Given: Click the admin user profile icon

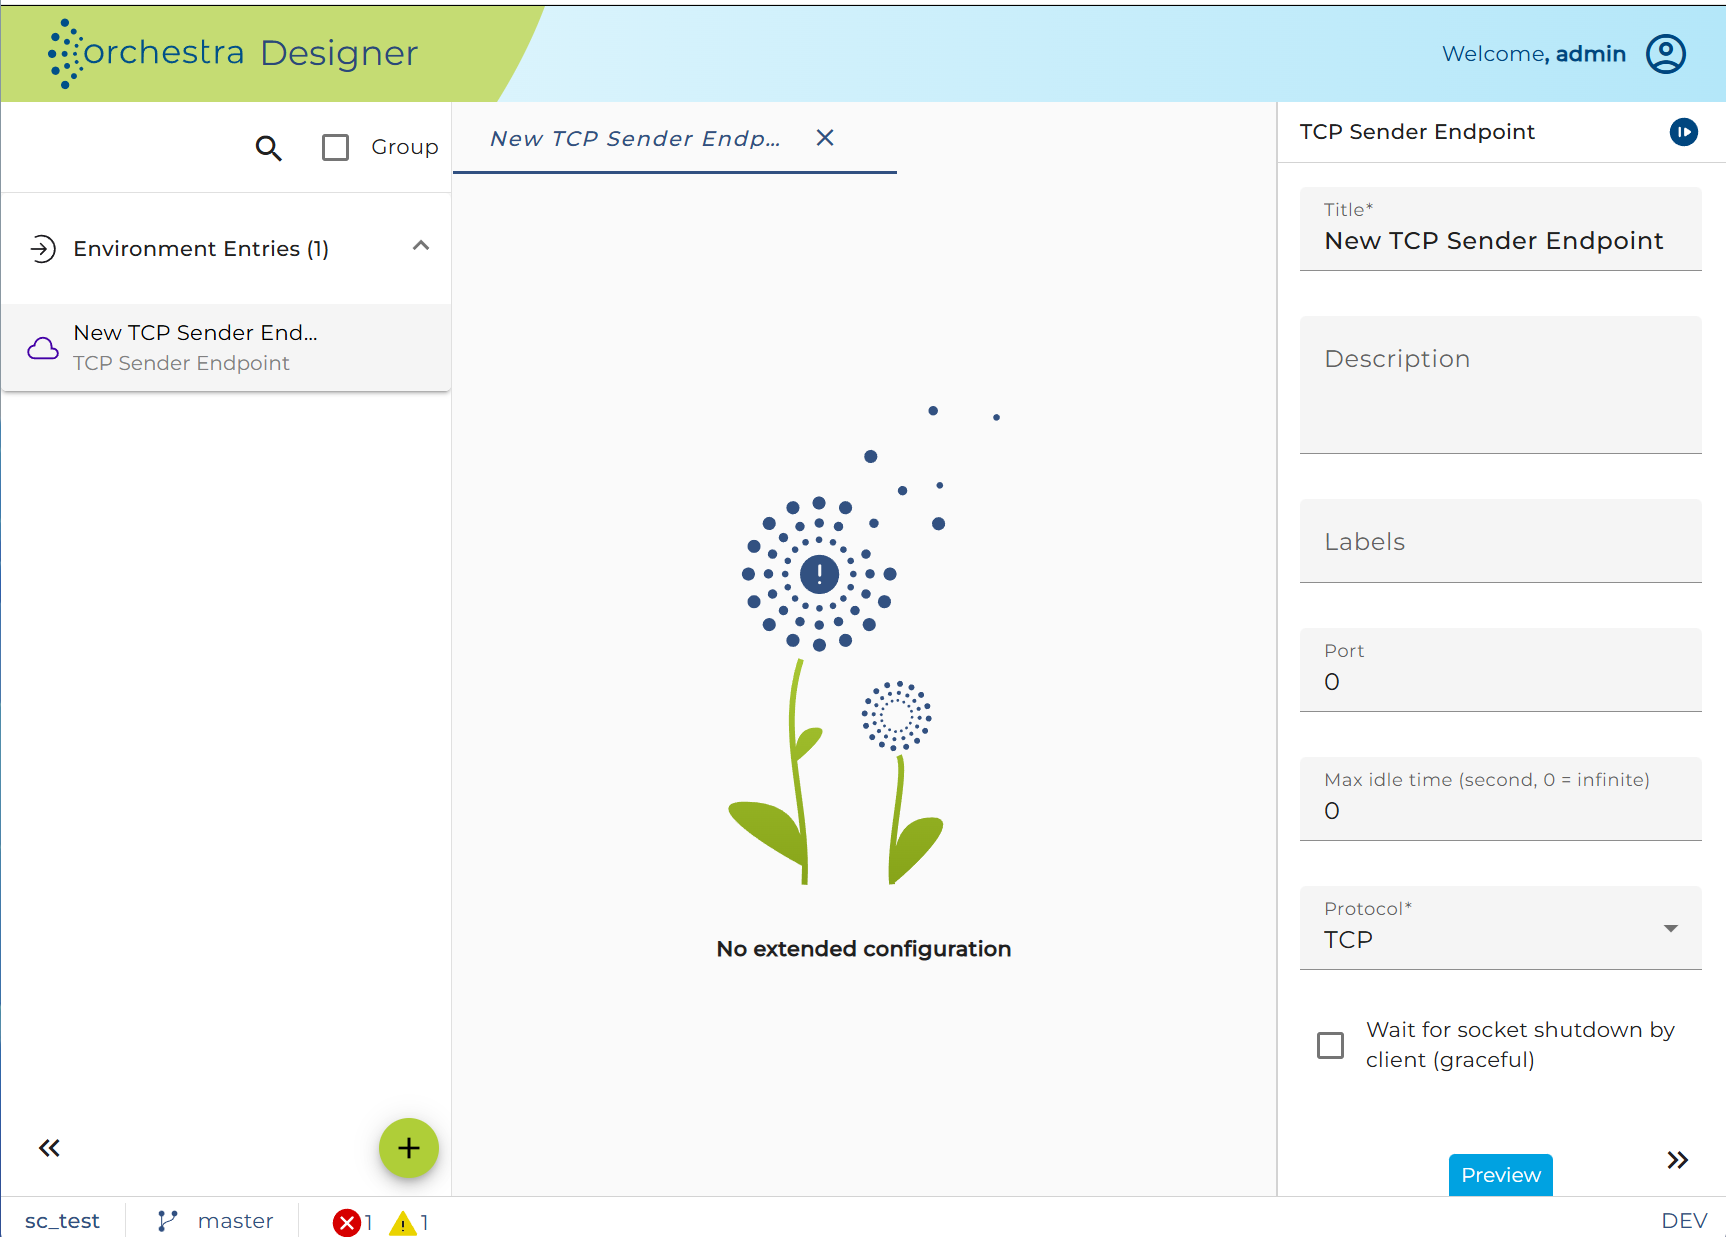Looking at the screenshot, I should click(x=1666, y=54).
